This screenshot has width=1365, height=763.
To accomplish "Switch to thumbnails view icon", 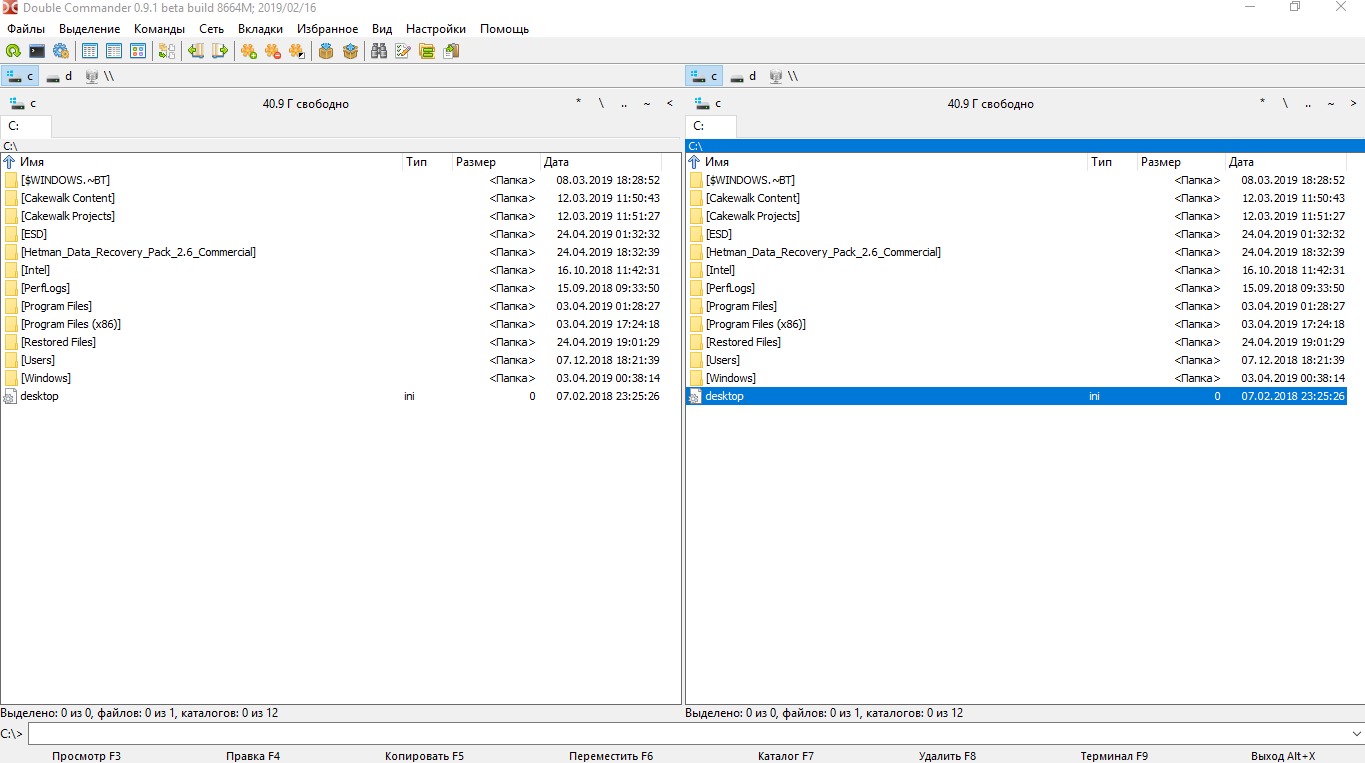I will coord(138,51).
